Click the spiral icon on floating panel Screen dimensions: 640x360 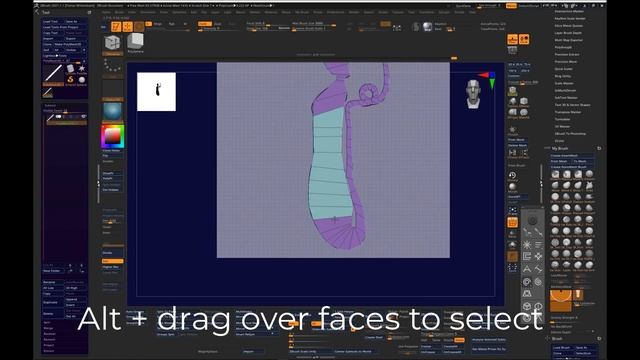(527, 282)
